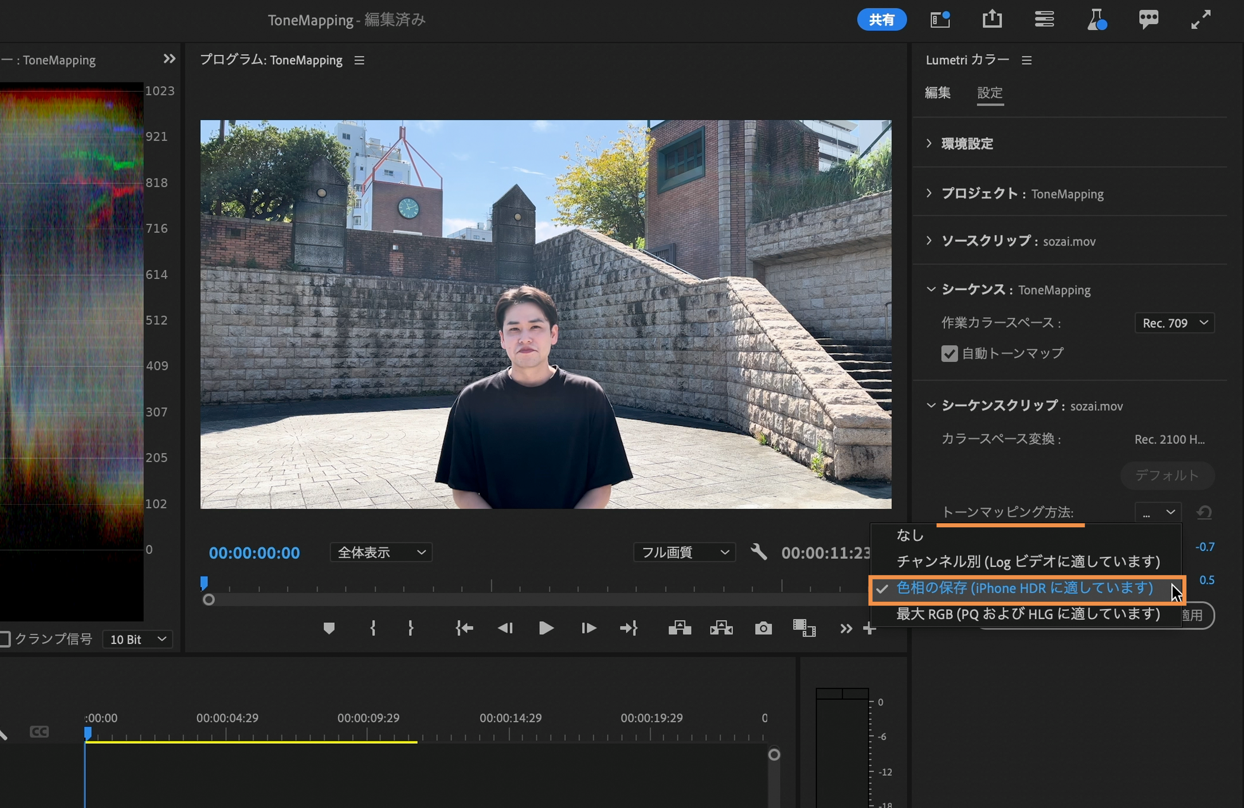Click the Lift button icon

click(x=680, y=628)
